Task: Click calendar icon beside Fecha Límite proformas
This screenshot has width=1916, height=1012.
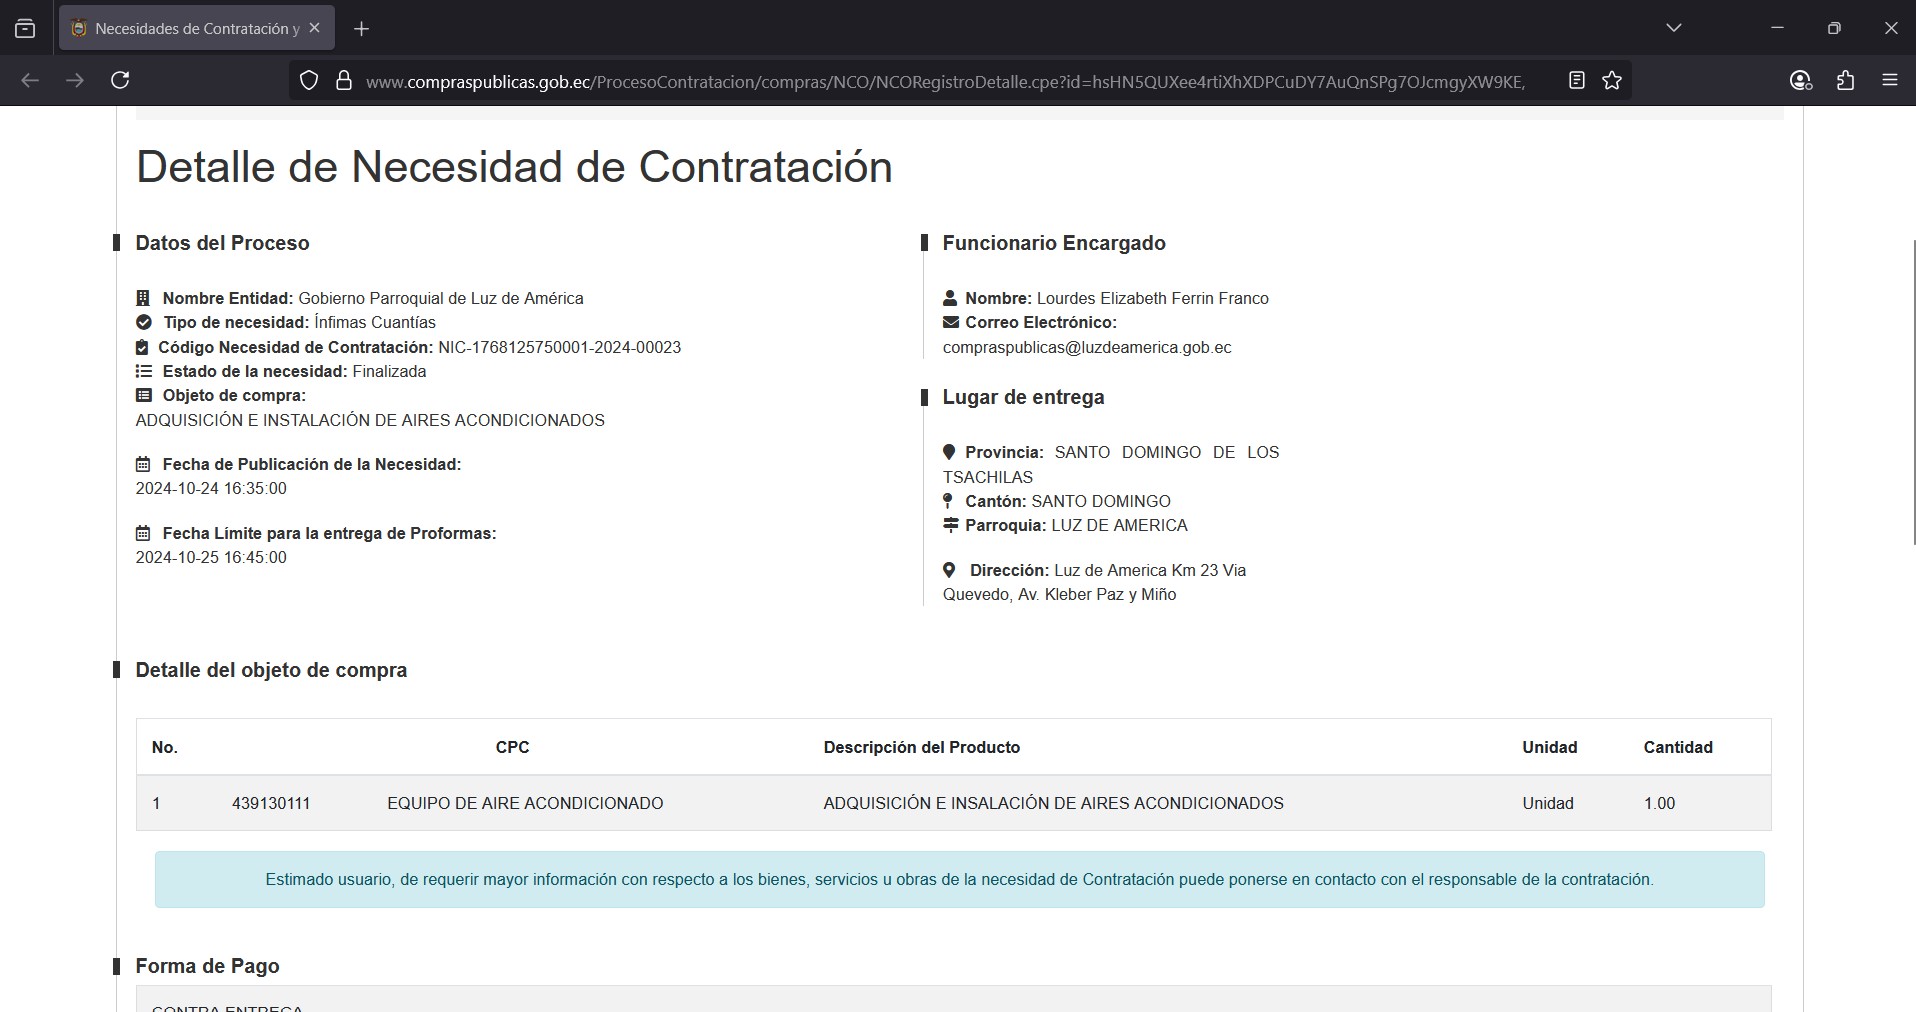Action: pyautogui.click(x=143, y=533)
